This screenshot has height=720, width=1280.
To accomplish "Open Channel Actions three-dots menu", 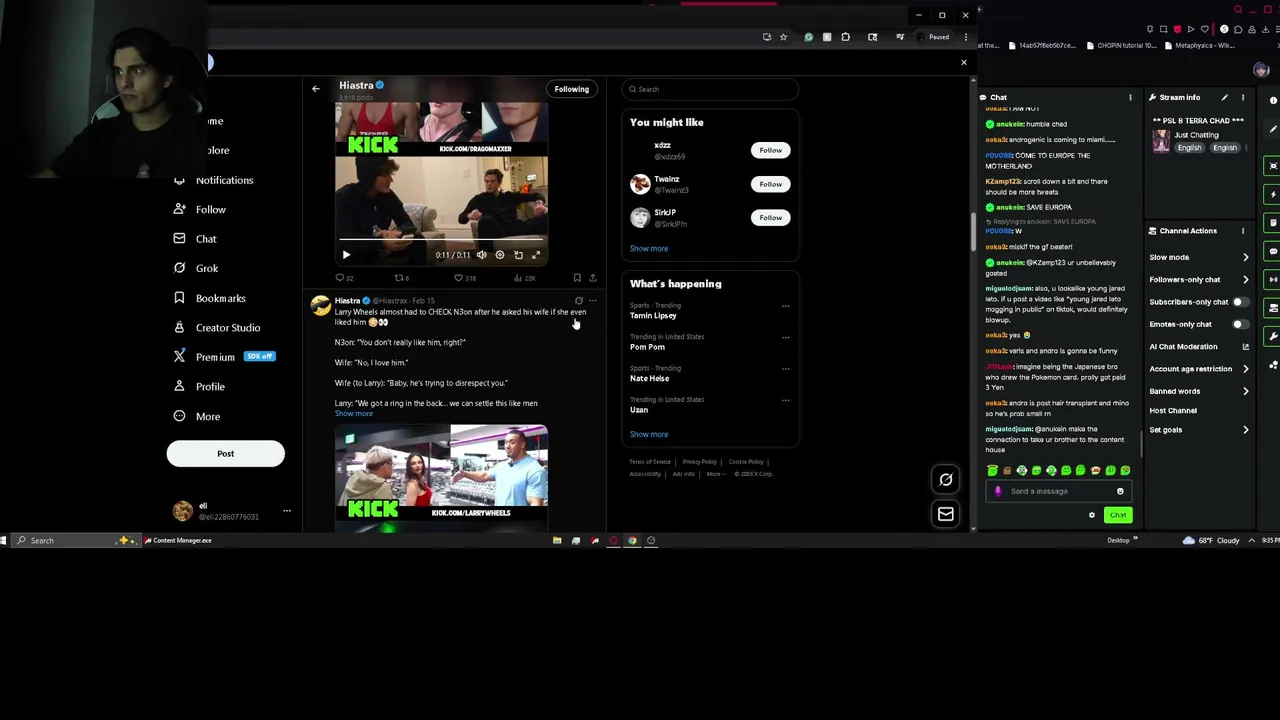I will (1243, 231).
